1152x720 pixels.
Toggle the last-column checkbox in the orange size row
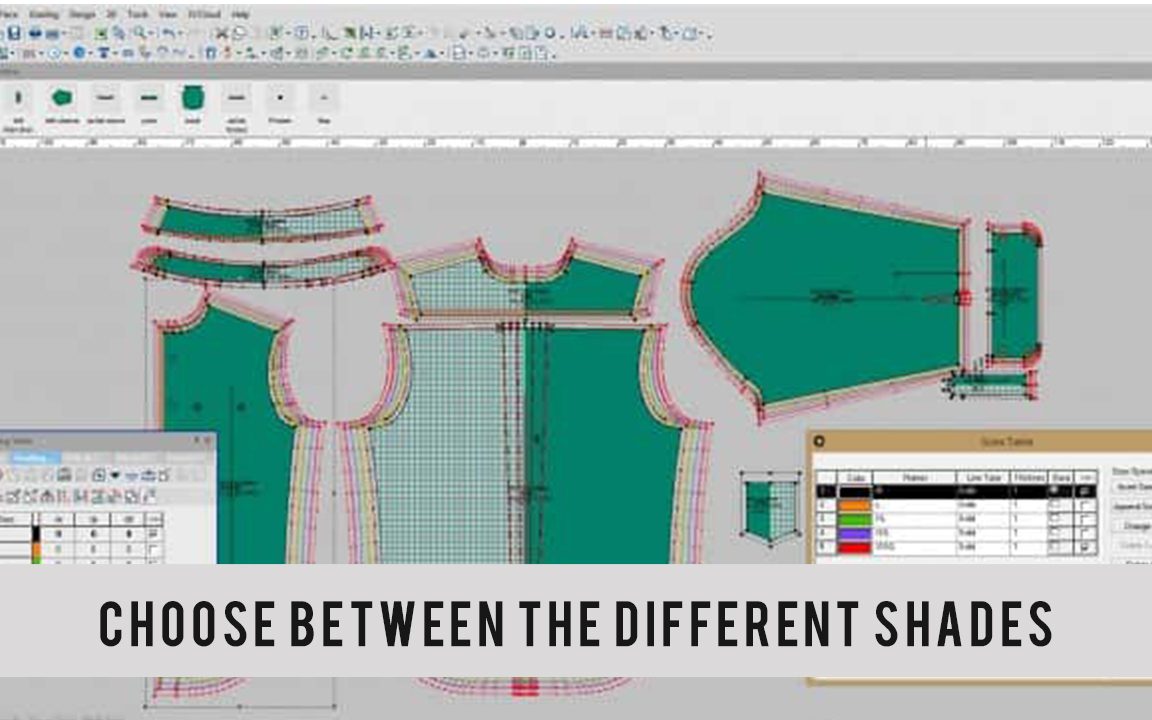click(1085, 505)
